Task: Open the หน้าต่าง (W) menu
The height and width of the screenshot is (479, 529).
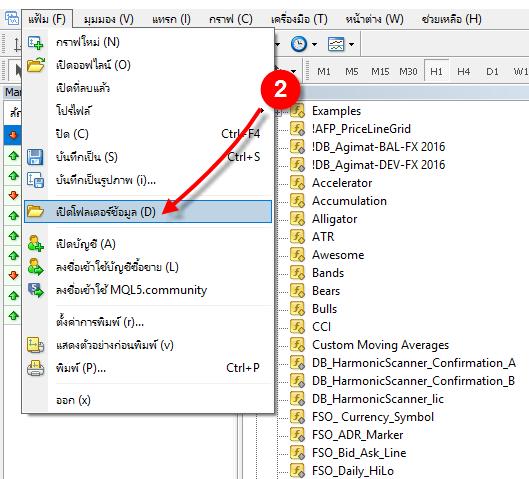Action: coord(374,19)
